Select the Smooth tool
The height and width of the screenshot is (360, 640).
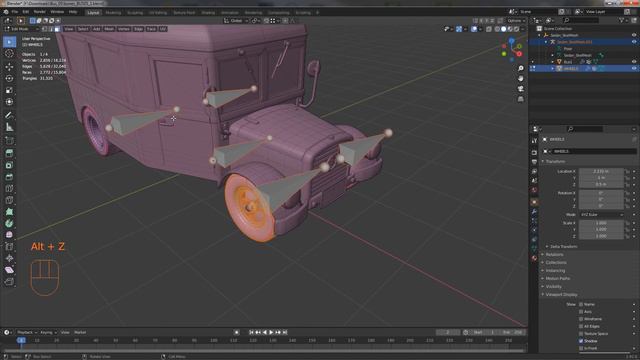coord(9,235)
